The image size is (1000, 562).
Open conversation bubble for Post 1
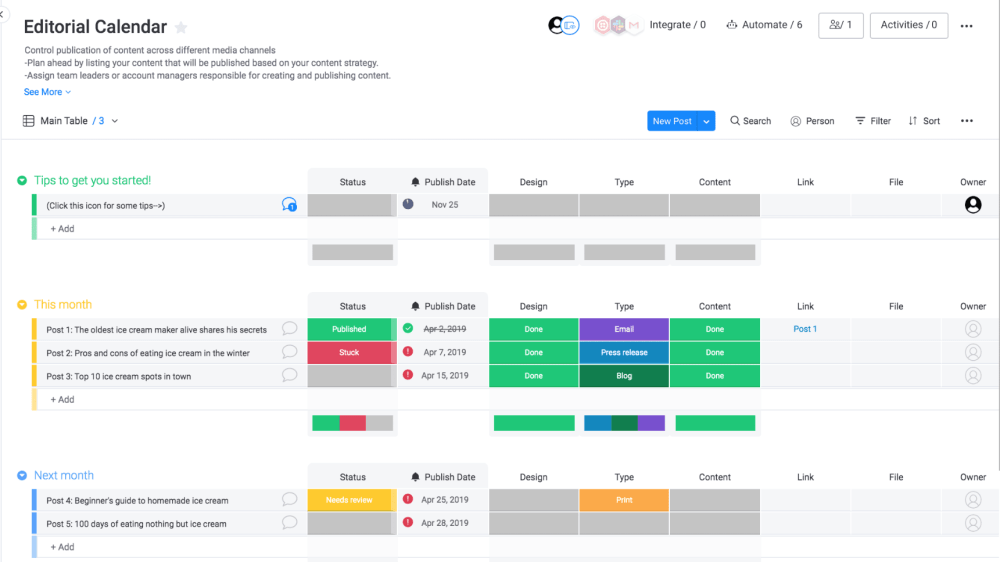click(x=290, y=329)
